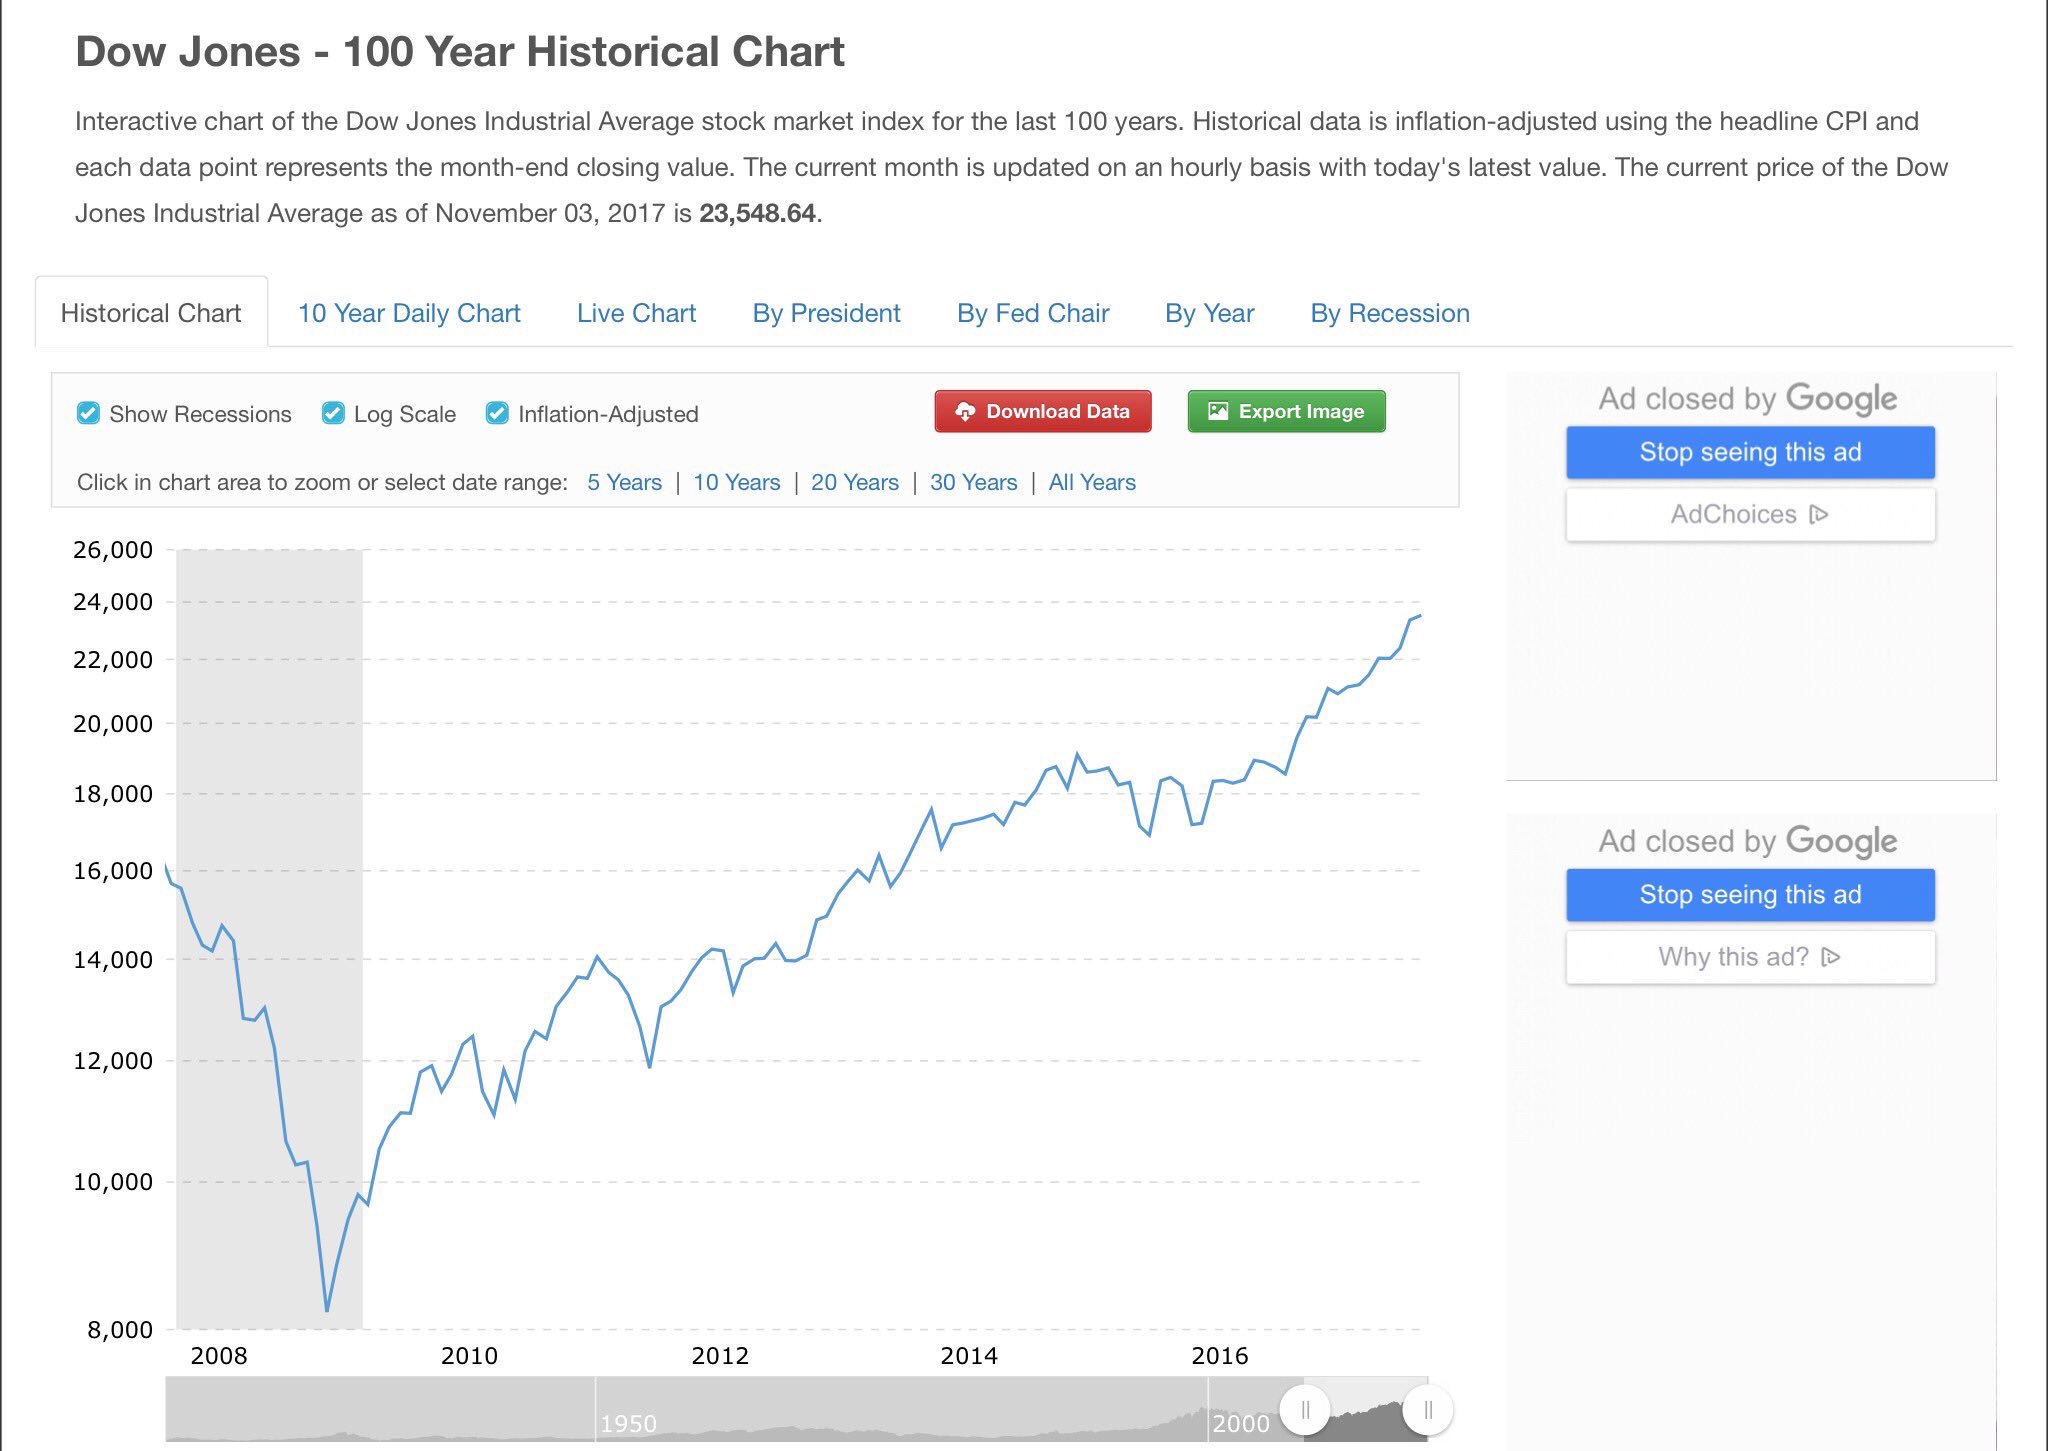Select the 5 Years date range

624,482
